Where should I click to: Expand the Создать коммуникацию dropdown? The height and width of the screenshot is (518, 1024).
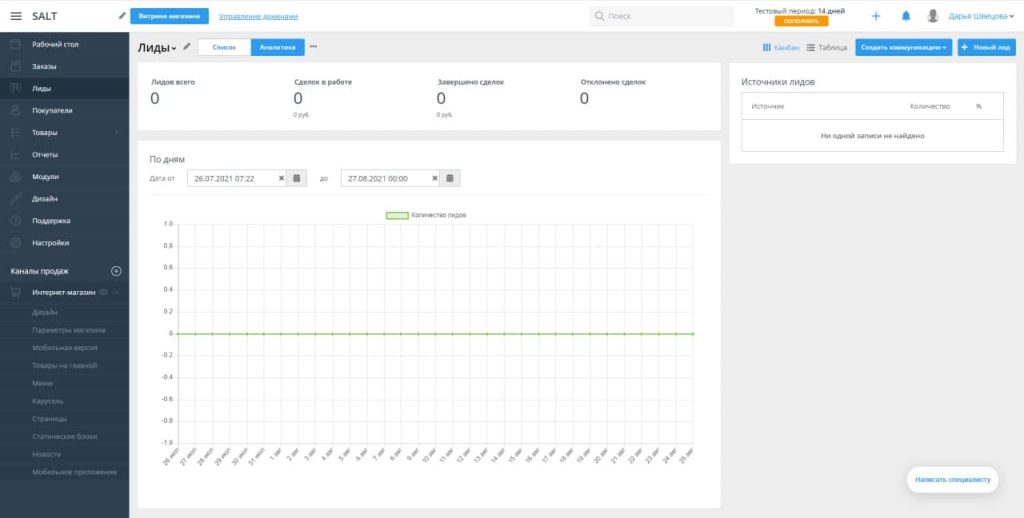tap(903, 47)
